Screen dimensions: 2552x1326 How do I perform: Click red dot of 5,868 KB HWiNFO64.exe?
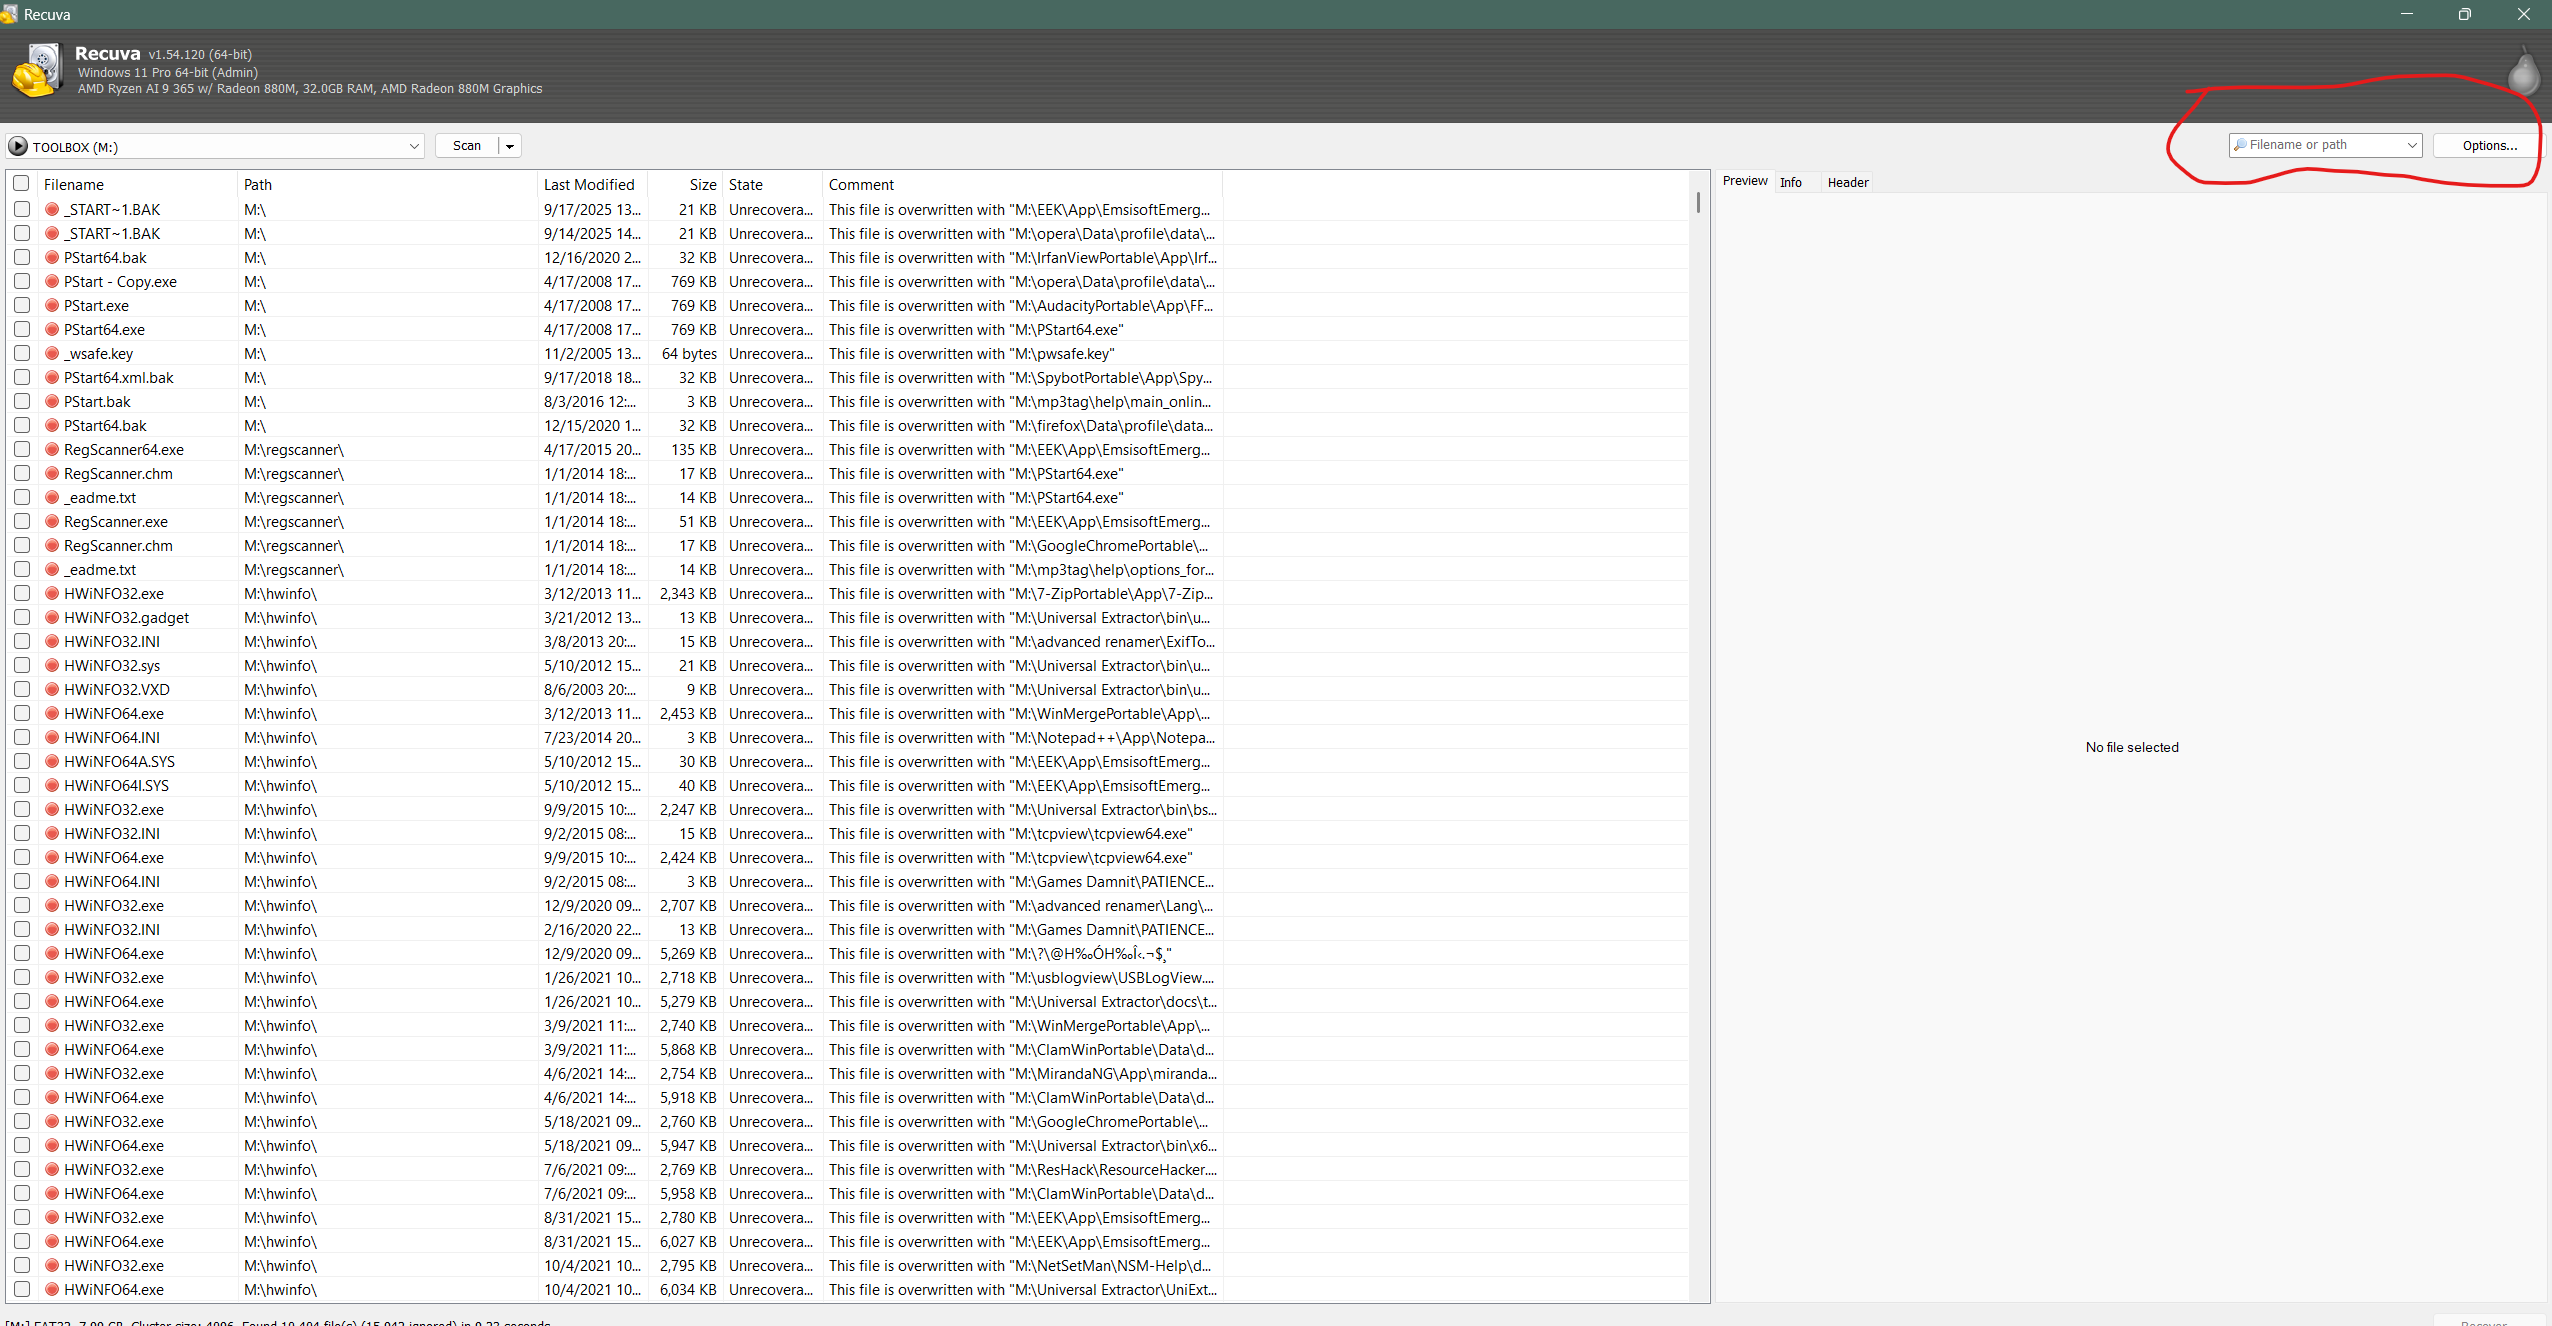52,1050
